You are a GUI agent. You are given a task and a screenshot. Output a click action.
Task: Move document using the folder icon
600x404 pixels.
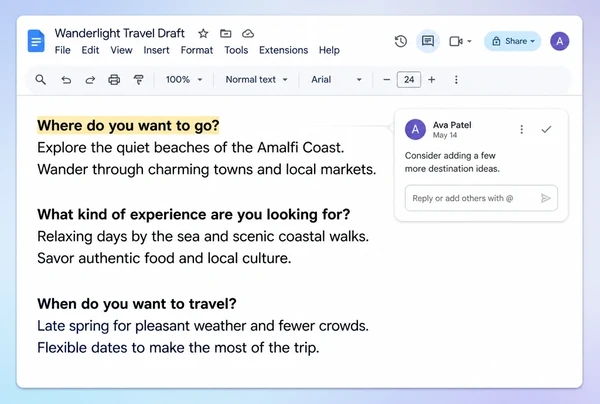pos(226,34)
